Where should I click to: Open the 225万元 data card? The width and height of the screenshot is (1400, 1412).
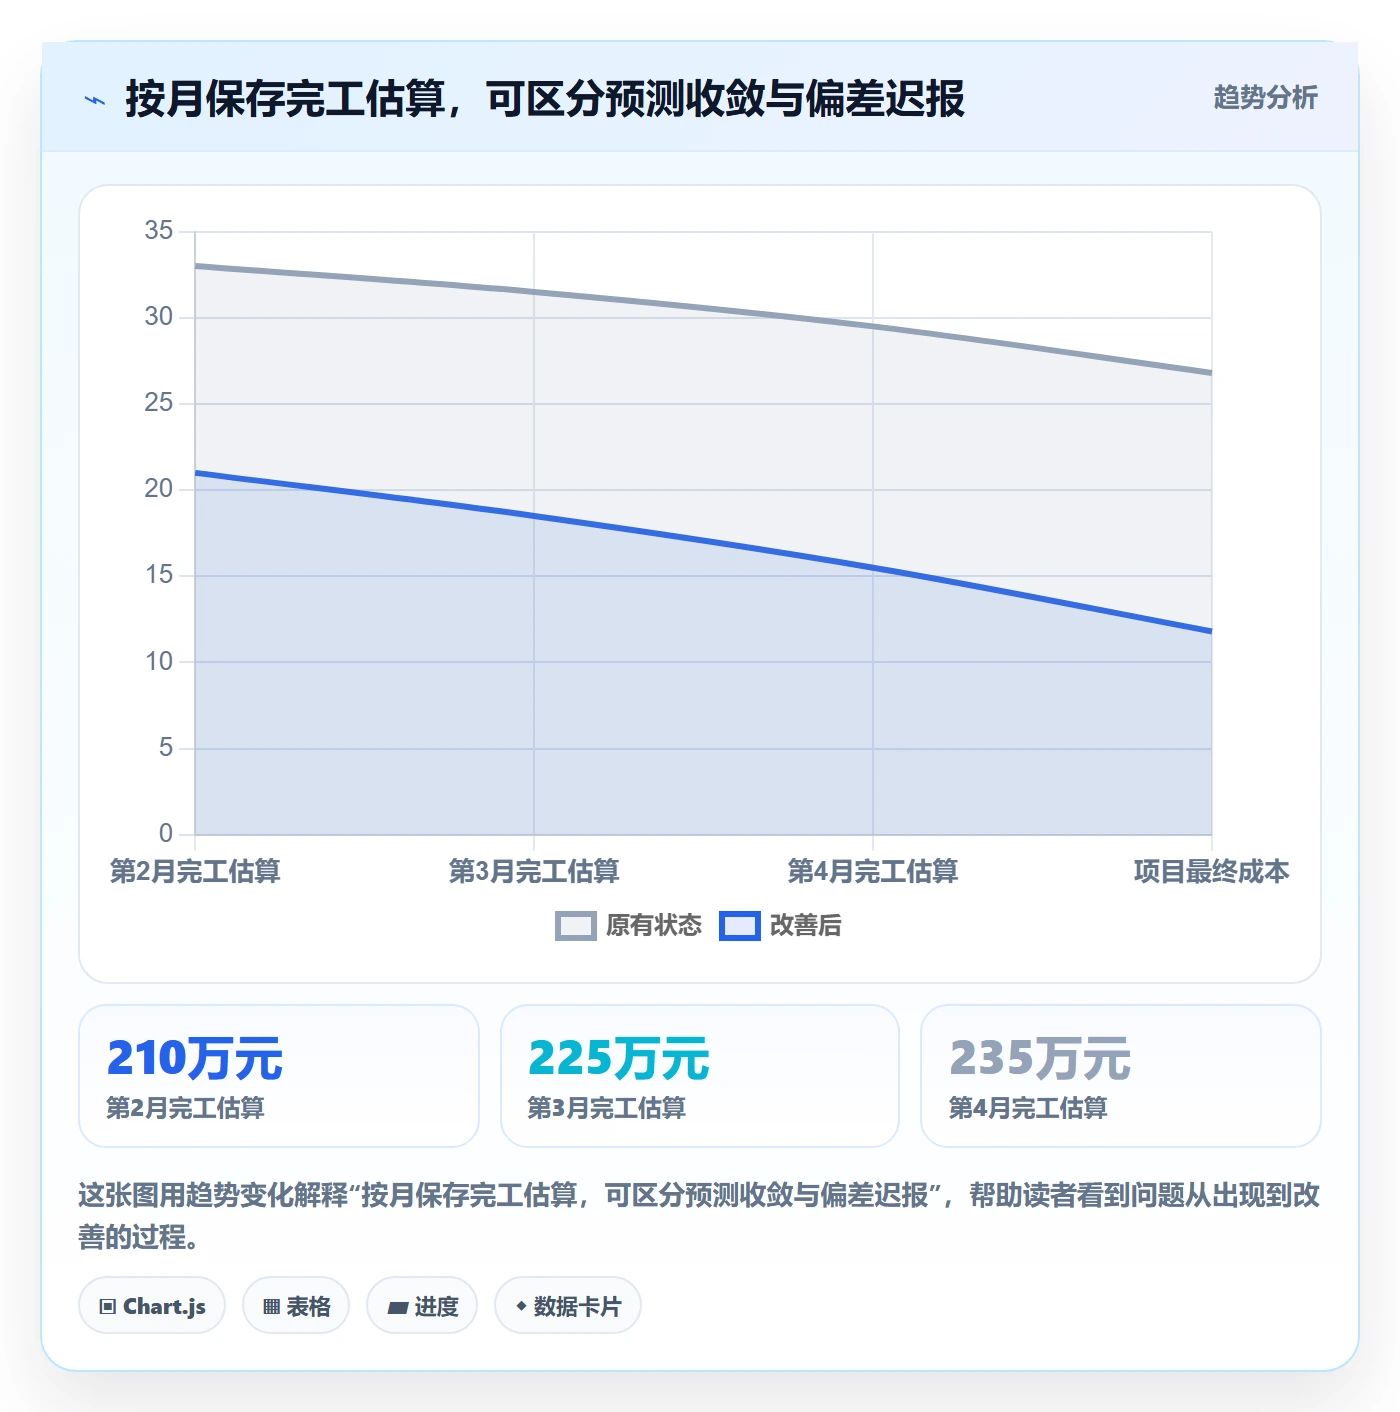coord(700,1076)
